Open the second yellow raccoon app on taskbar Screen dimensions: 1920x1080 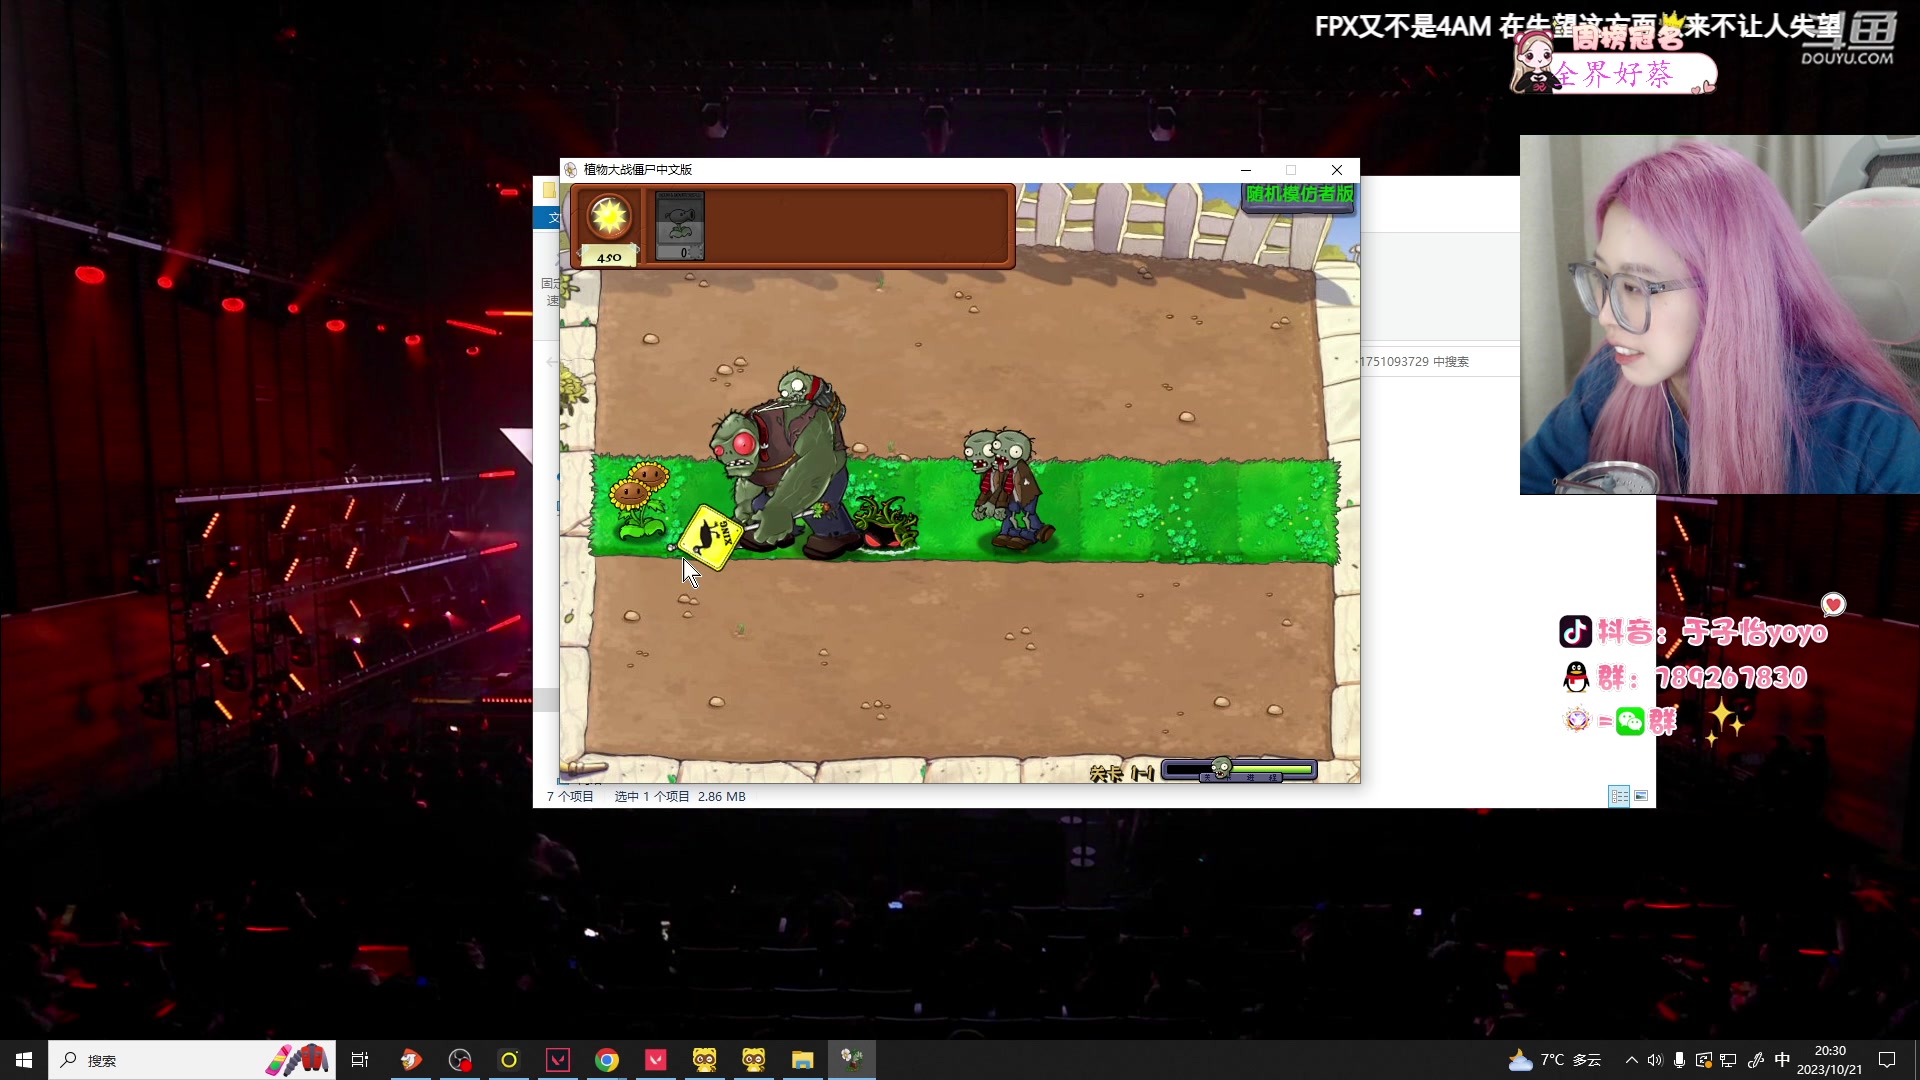click(x=754, y=1060)
